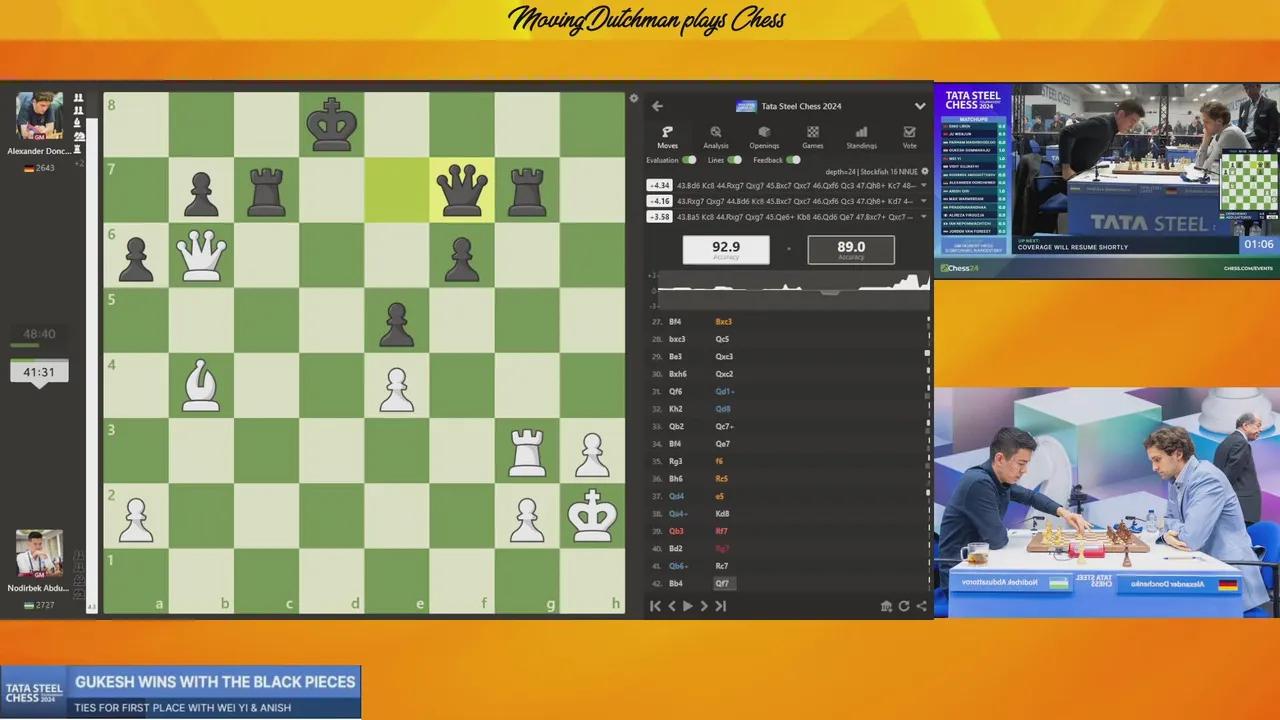1280x720 pixels.
Task: Click a point on the evaluation graph
Action: pos(790,290)
